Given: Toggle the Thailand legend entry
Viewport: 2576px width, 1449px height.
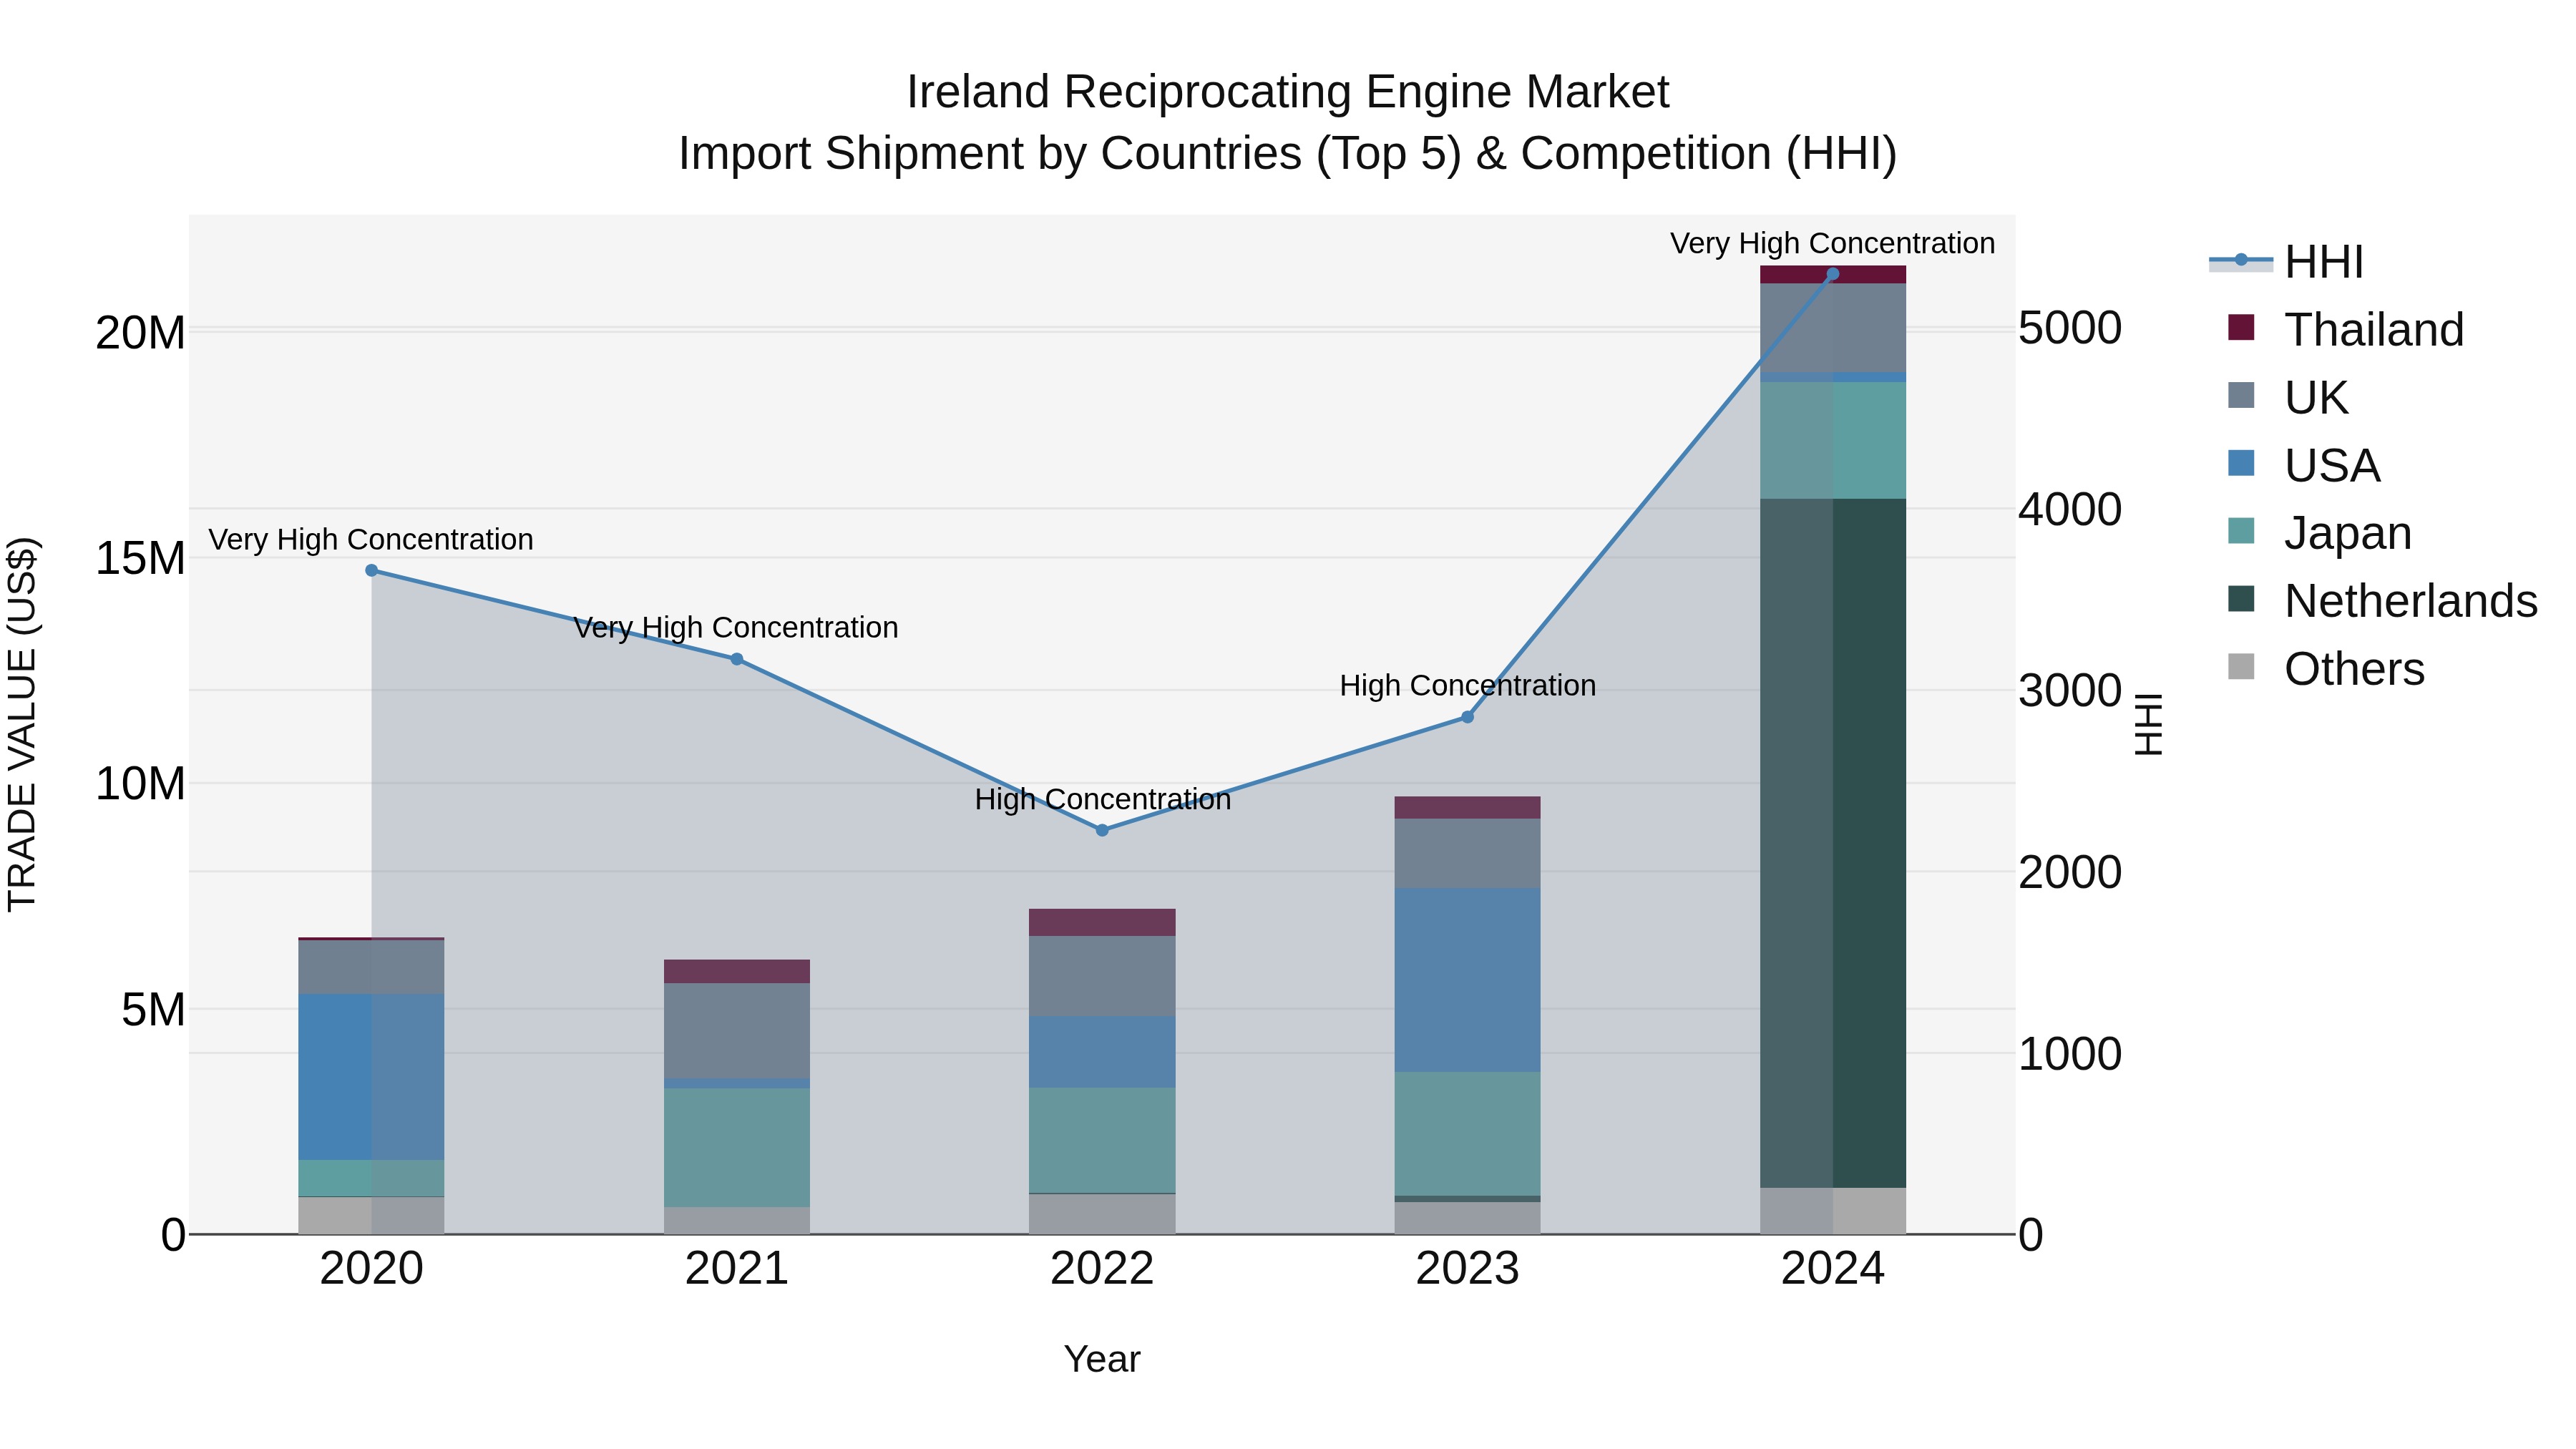Looking at the screenshot, I should click(x=2346, y=329).
